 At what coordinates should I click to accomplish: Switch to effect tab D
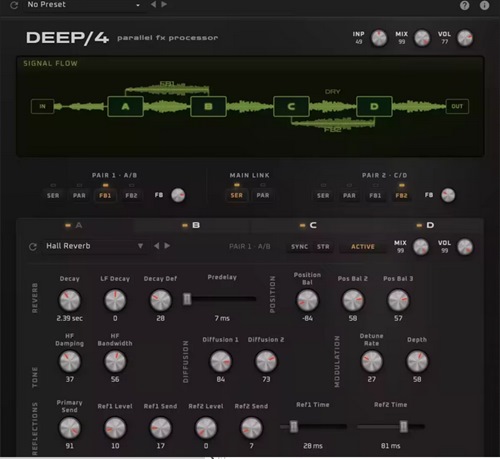click(425, 225)
